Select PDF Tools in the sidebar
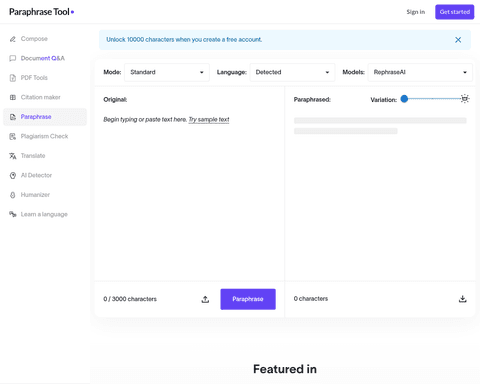 click(x=34, y=78)
